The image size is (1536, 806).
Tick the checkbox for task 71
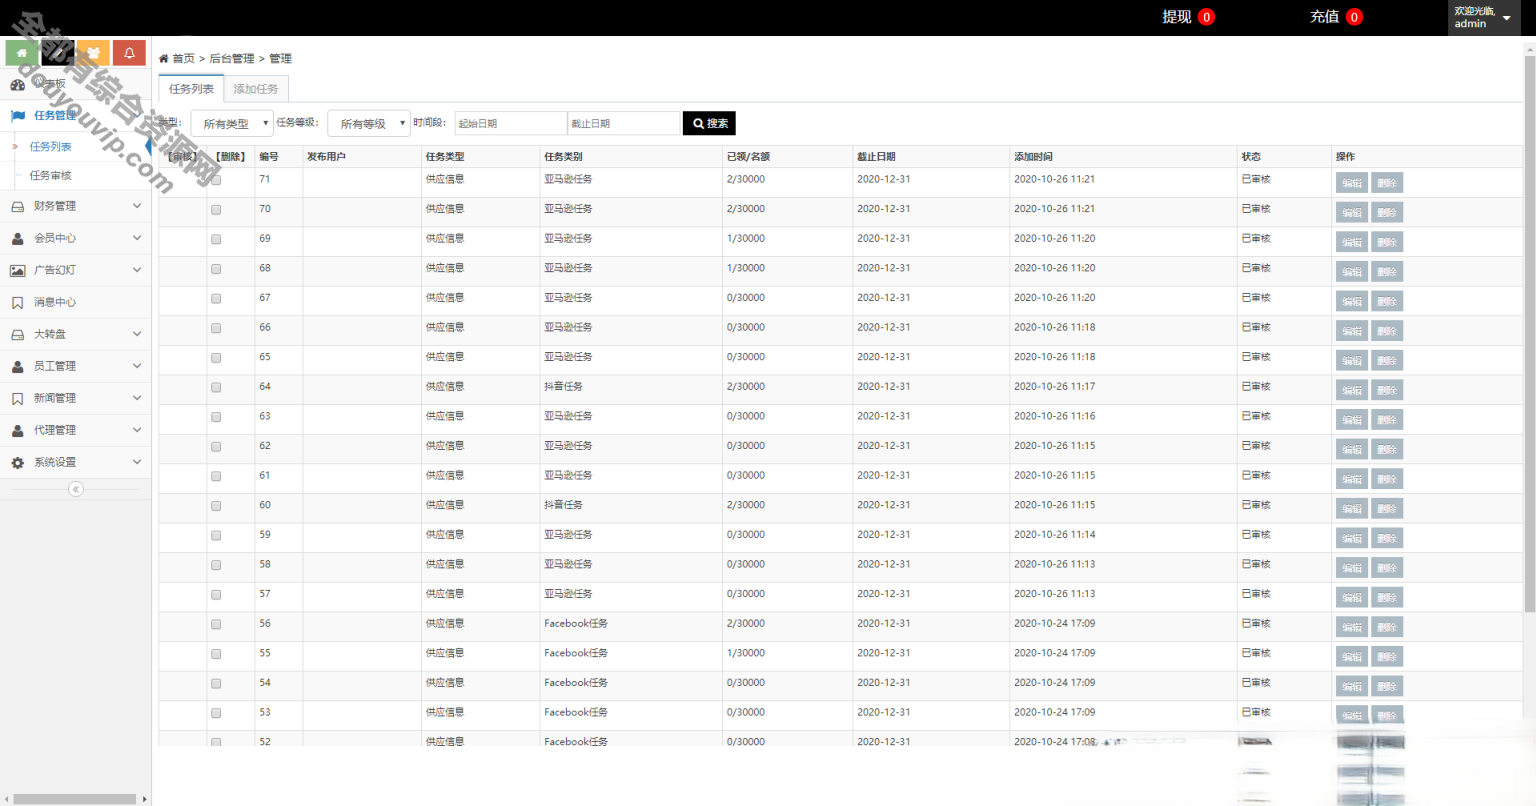216,180
